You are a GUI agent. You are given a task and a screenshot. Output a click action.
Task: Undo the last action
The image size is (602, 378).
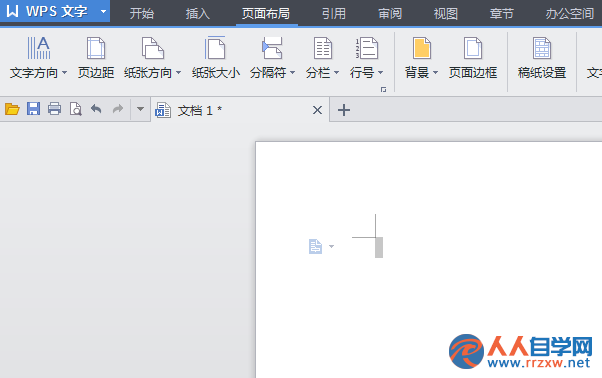tap(96, 109)
